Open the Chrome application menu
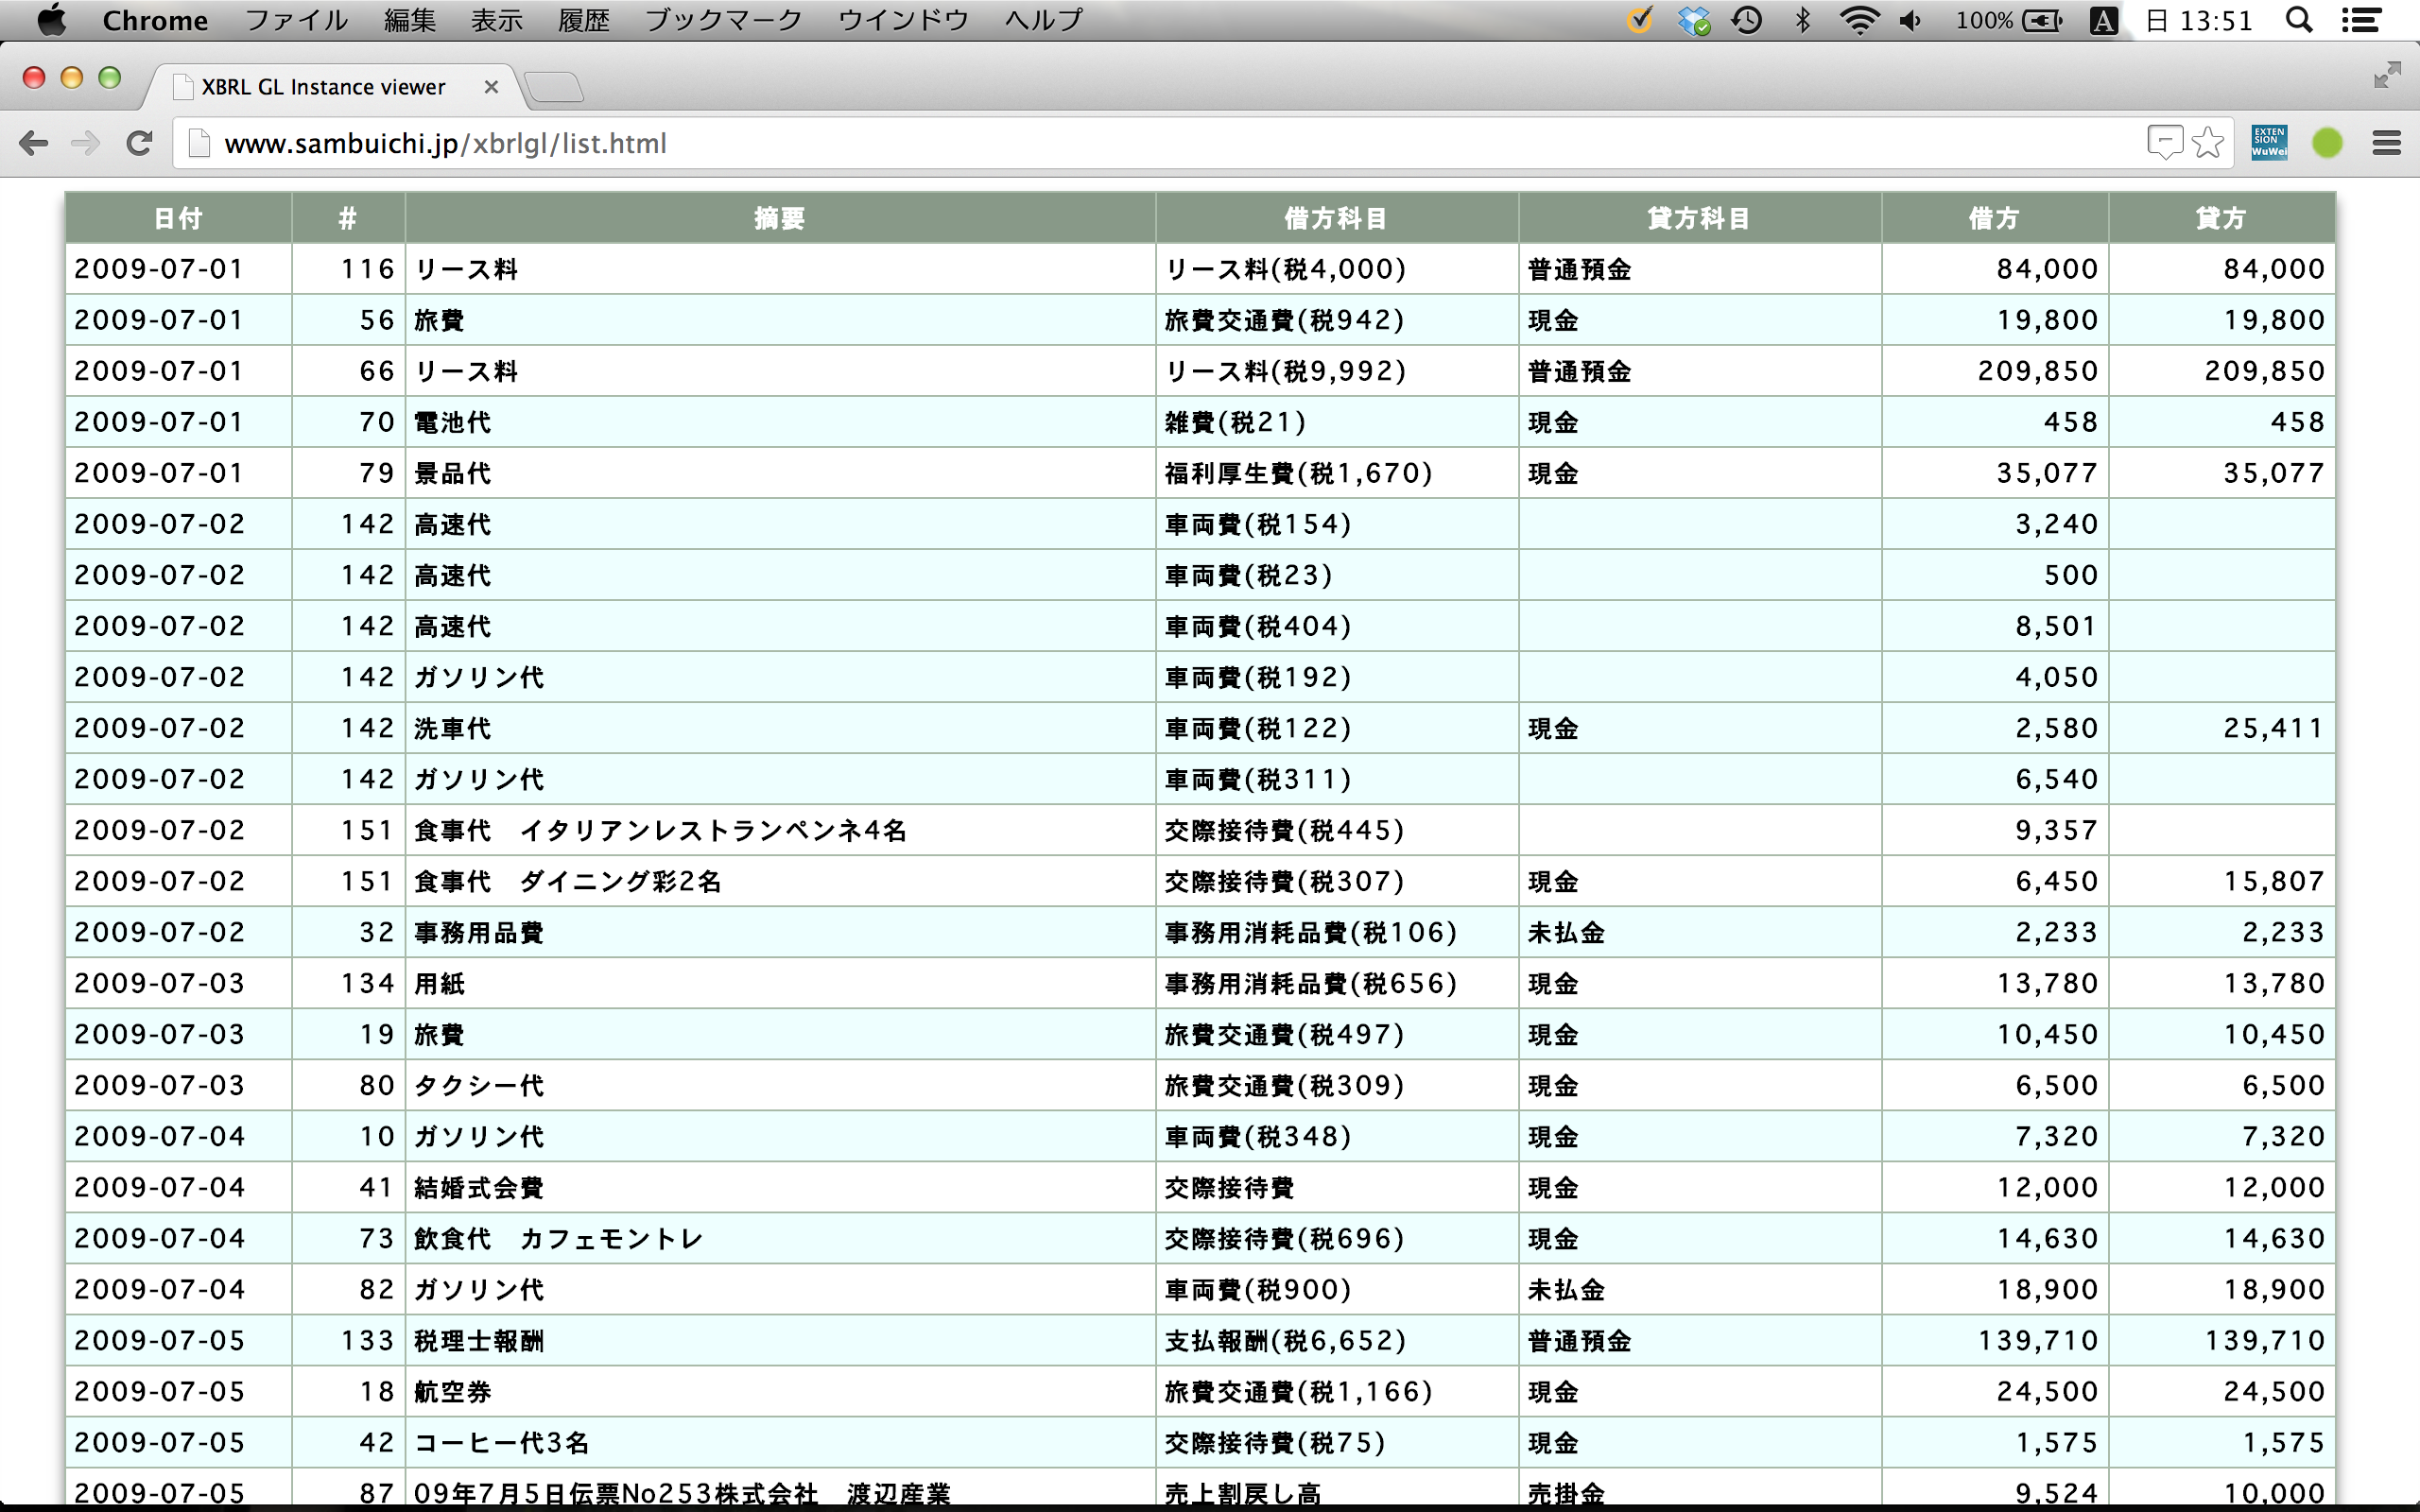Image resolution: width=2420 pixels, height=1512 pixels. pos(155,20)
